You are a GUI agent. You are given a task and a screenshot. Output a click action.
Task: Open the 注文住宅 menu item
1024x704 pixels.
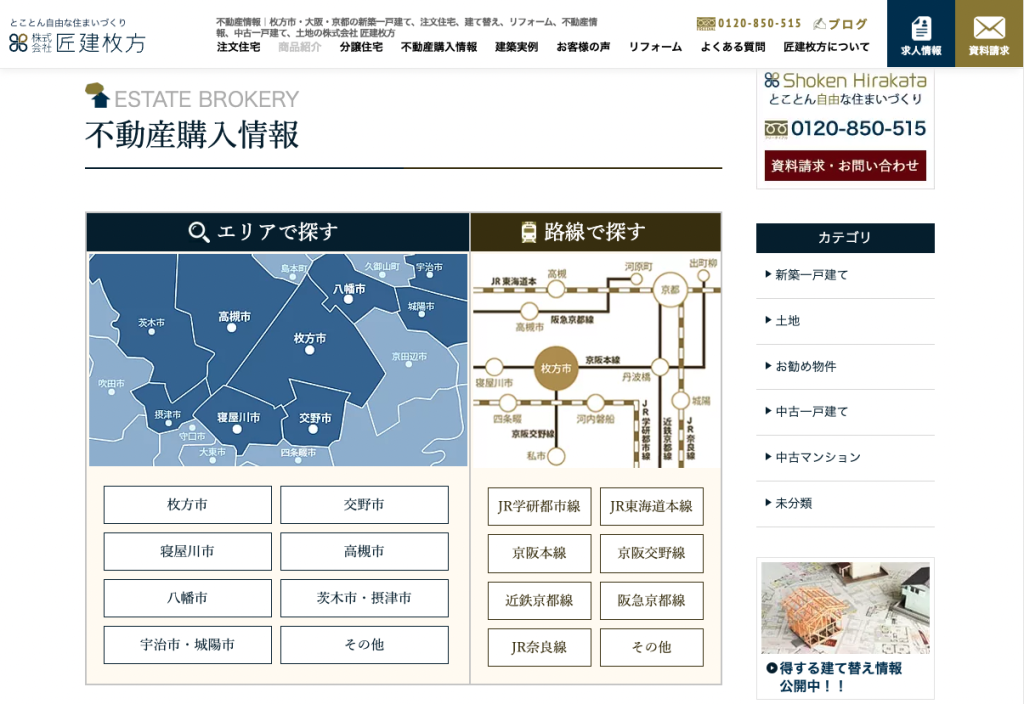point(238,47)
